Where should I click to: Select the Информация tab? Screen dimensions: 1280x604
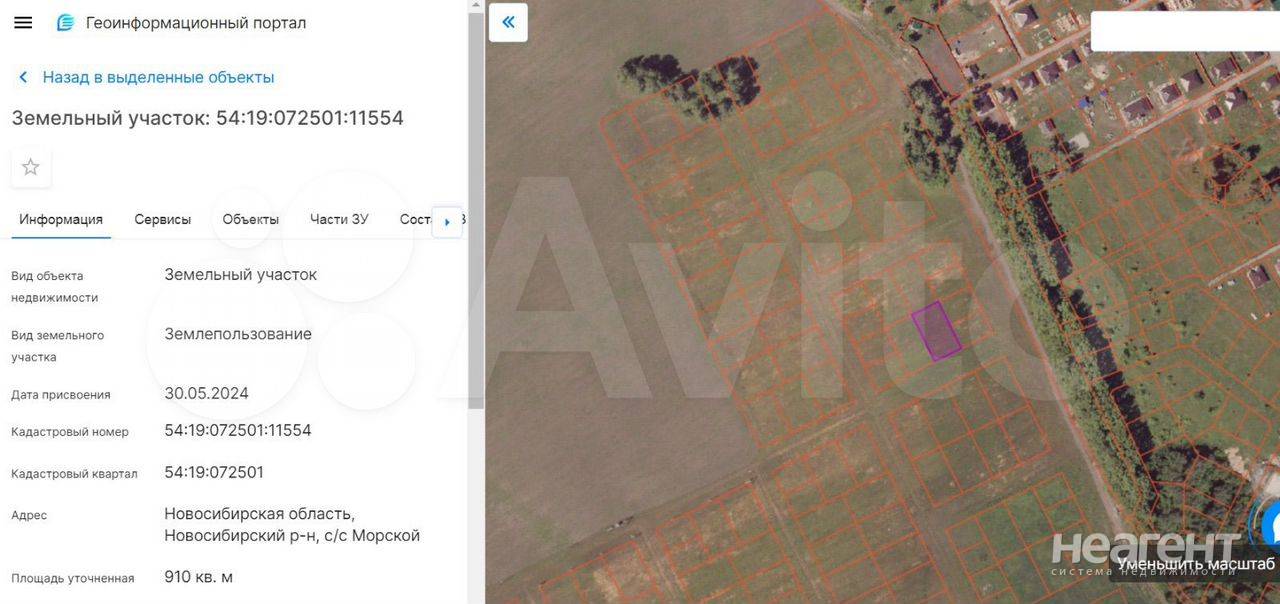pos(61,219)
